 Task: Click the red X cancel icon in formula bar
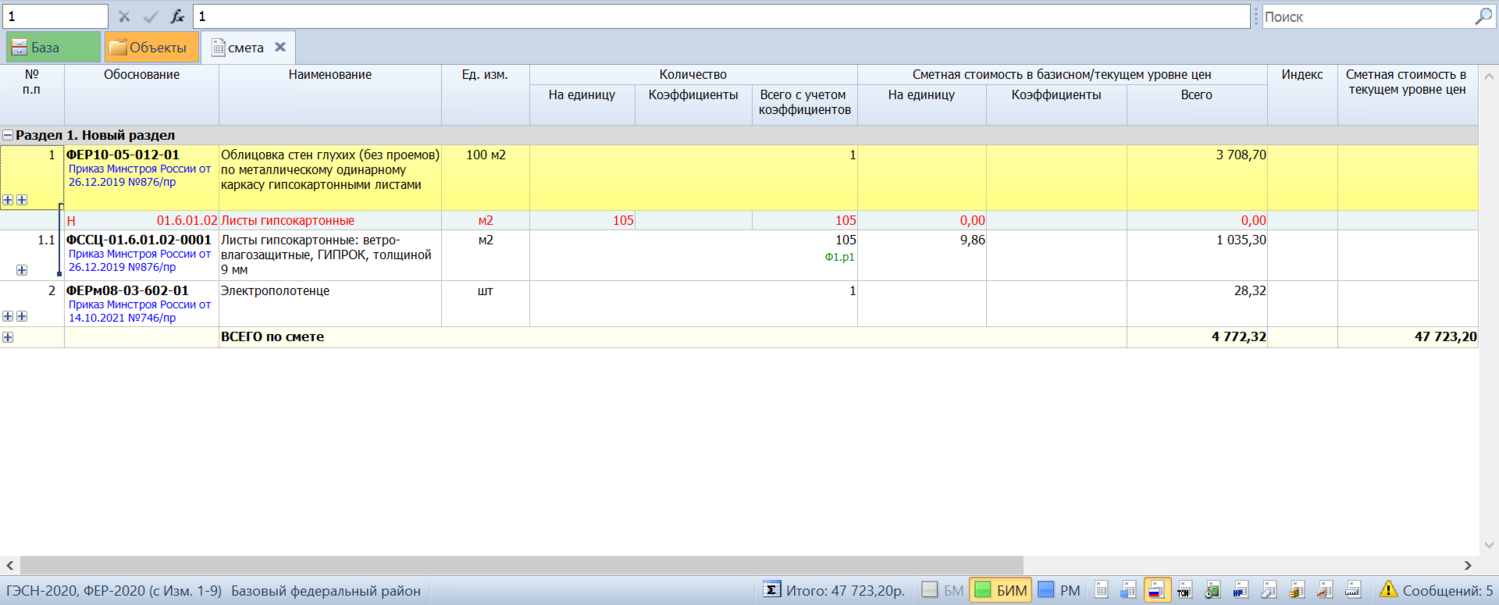tap(124, 17)
